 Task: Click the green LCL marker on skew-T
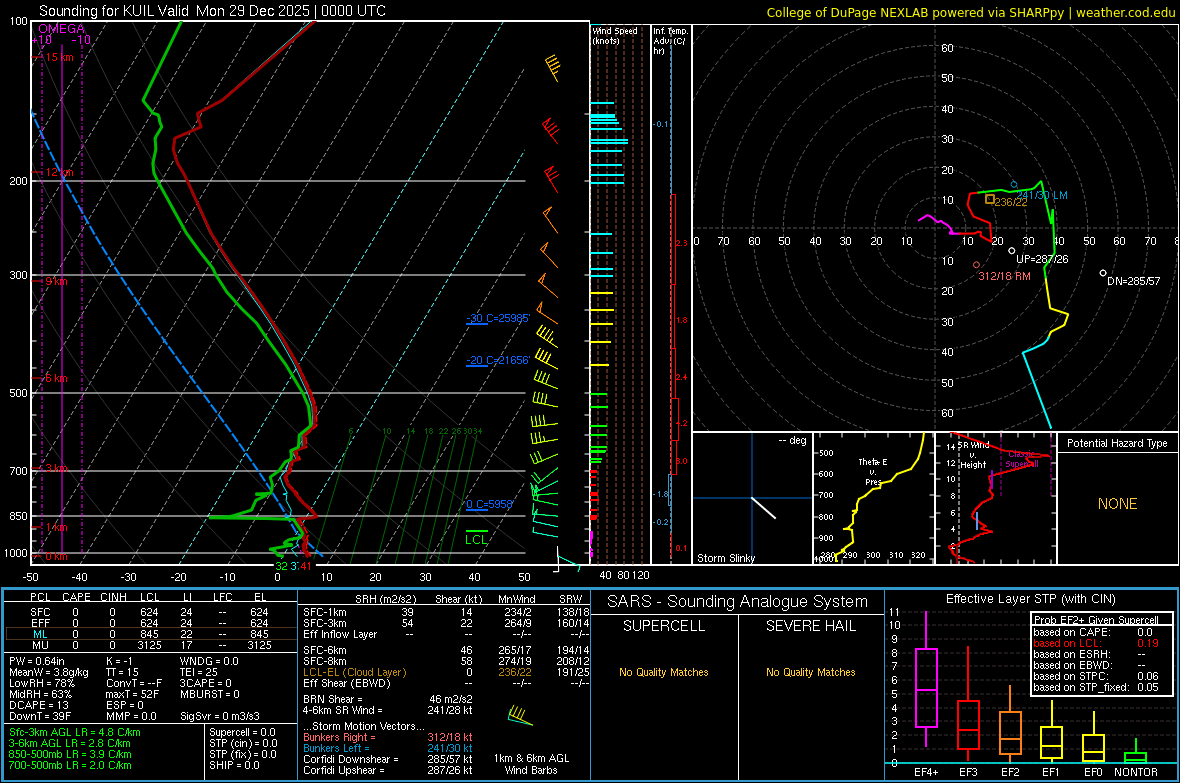click(x=476, y=538)
